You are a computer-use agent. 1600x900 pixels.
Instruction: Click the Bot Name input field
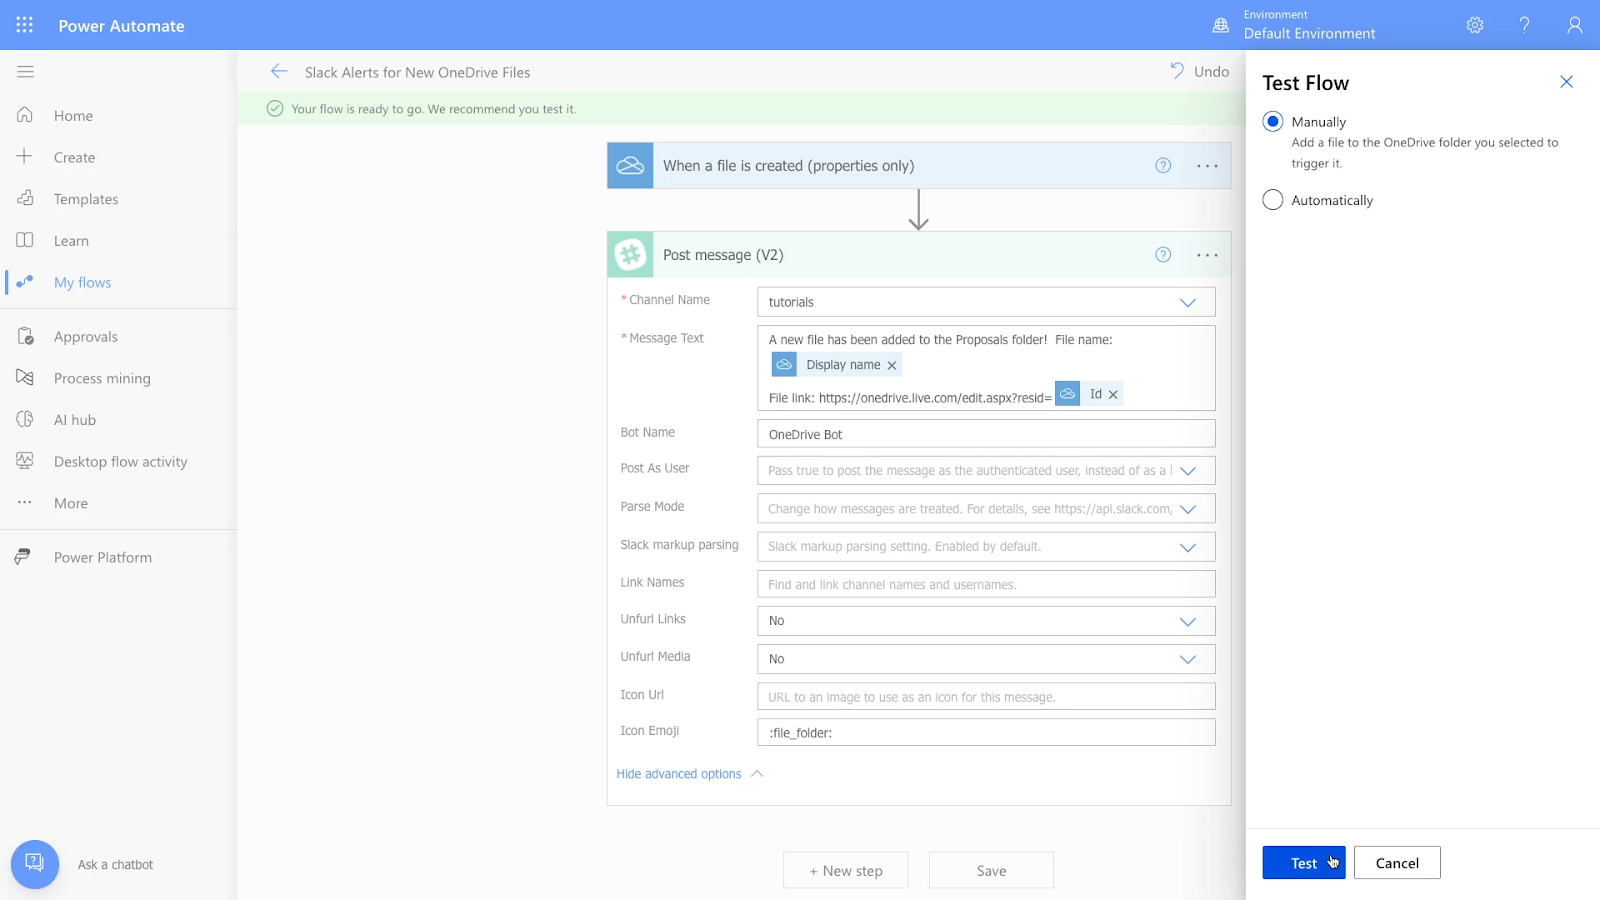pyautogui.click(x=986, y=434)
